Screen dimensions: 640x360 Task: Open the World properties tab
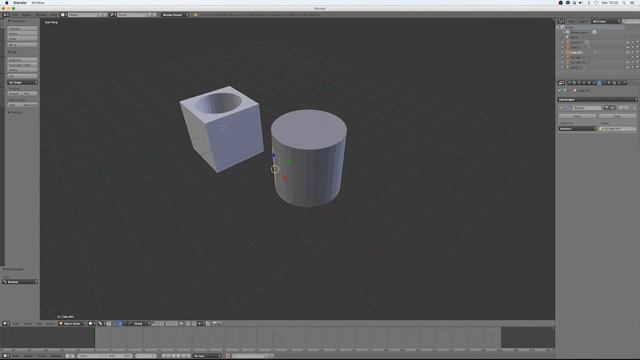coord(584,83)
